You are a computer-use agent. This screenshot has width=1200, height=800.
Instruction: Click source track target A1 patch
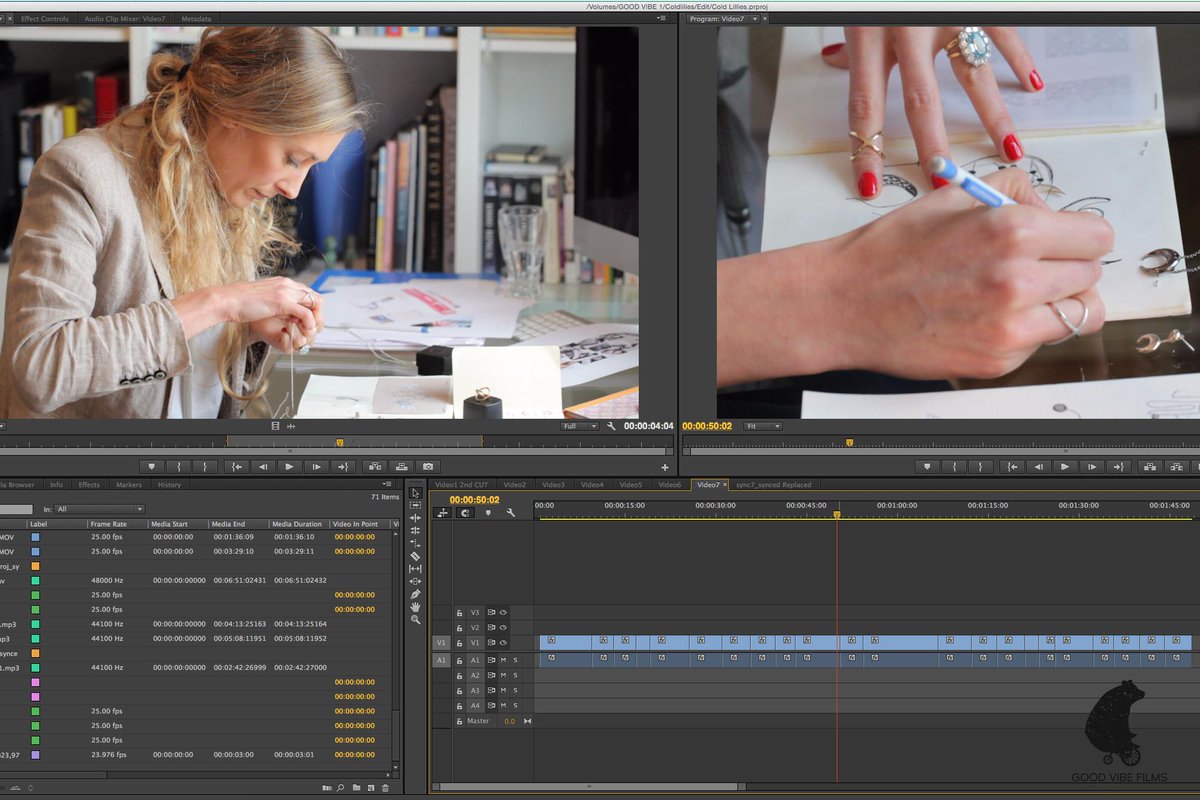pos(441,660)
